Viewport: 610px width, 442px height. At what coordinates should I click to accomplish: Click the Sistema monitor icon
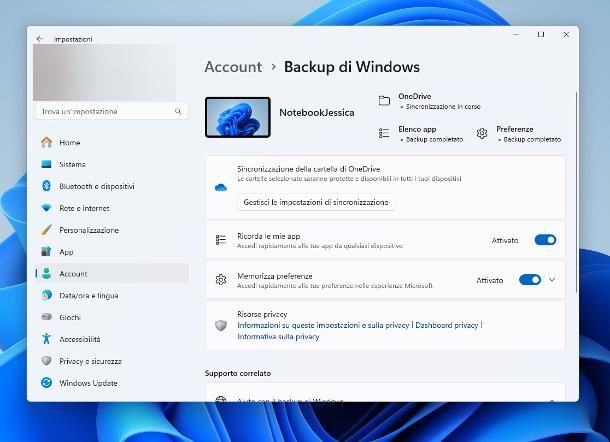(x=46, y=164)
